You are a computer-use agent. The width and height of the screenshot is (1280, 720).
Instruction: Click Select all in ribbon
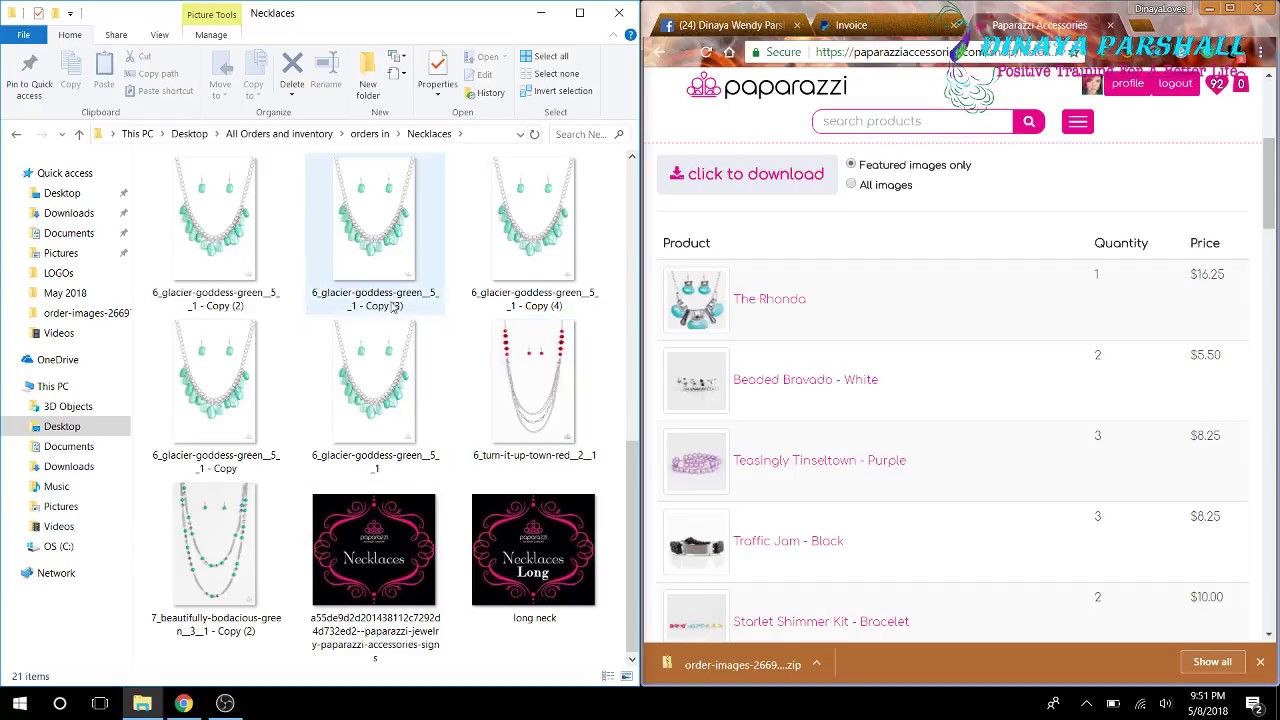(x=544, y=56)
